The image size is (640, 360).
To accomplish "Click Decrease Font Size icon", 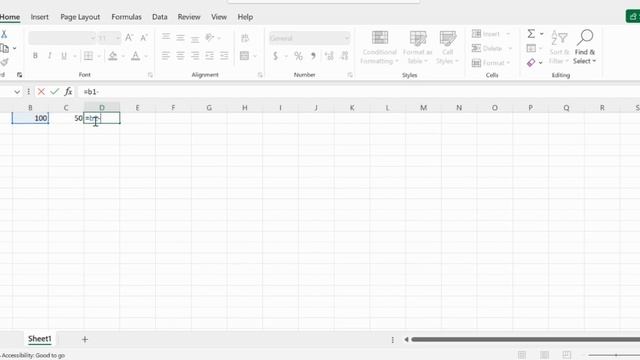I will pos(144,38).
